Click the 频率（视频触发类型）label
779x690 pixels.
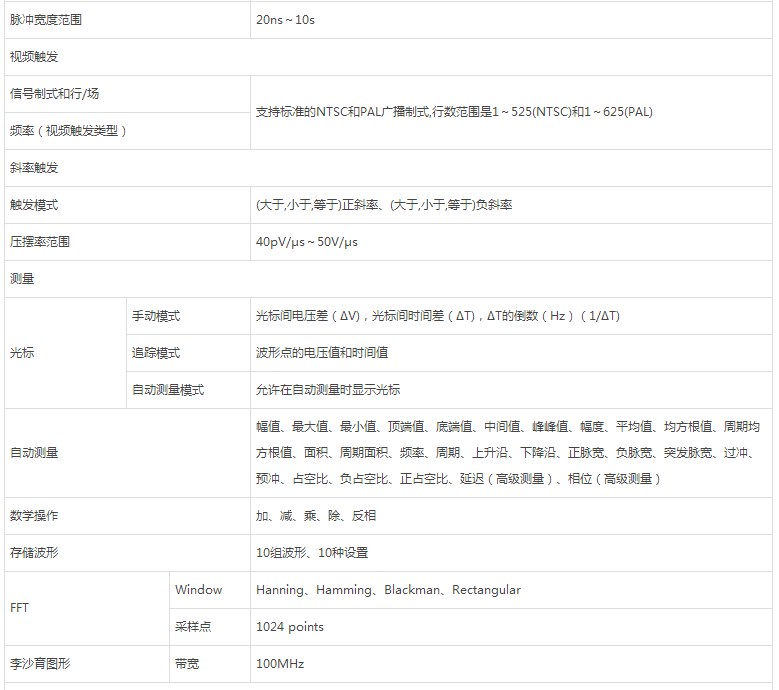[x=68, y=131]
